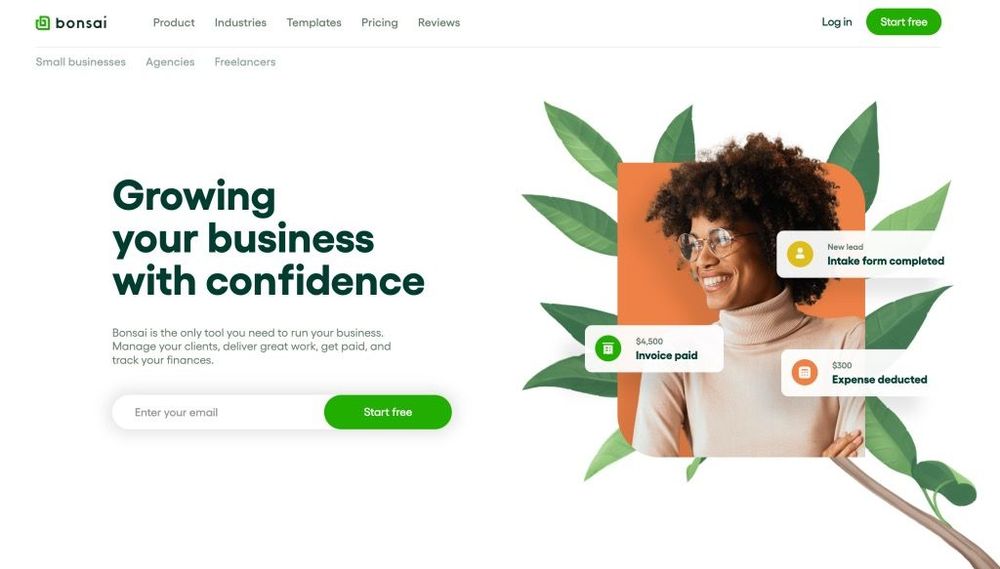This screenshot has width=1000, height=569.
Task: Click the bonsai logo icon
Action: 43,23
